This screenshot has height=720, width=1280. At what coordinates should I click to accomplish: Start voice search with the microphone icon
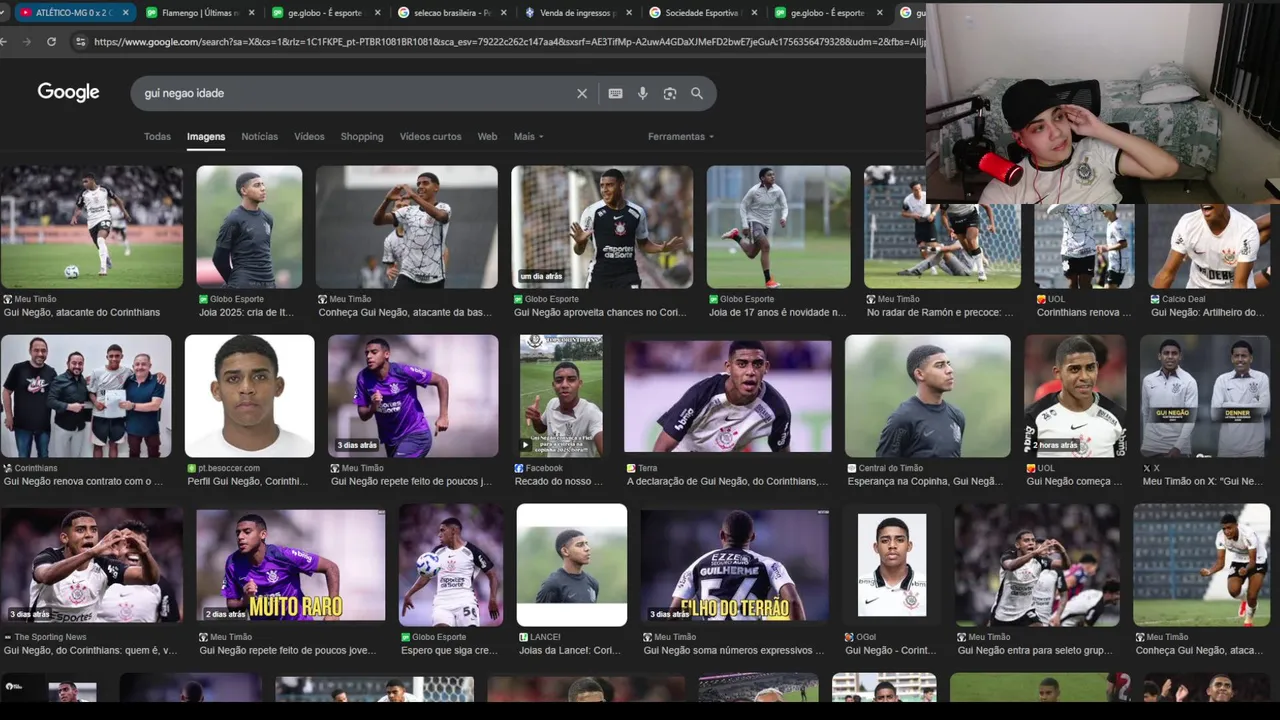pyautogui.click(x=642, y=93)
